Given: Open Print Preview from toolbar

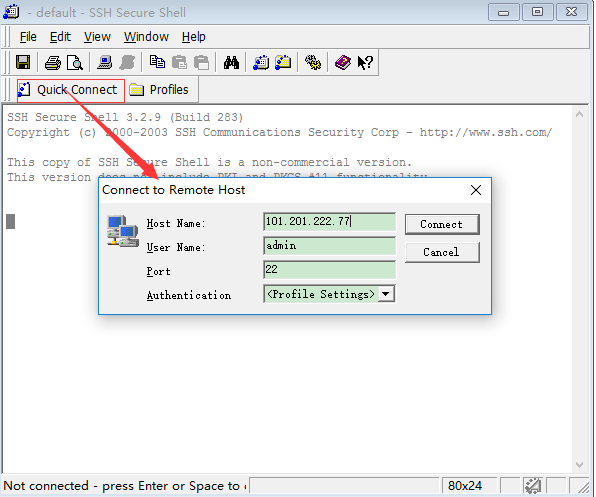Looking at the screenshot, I should pos(75,62).
